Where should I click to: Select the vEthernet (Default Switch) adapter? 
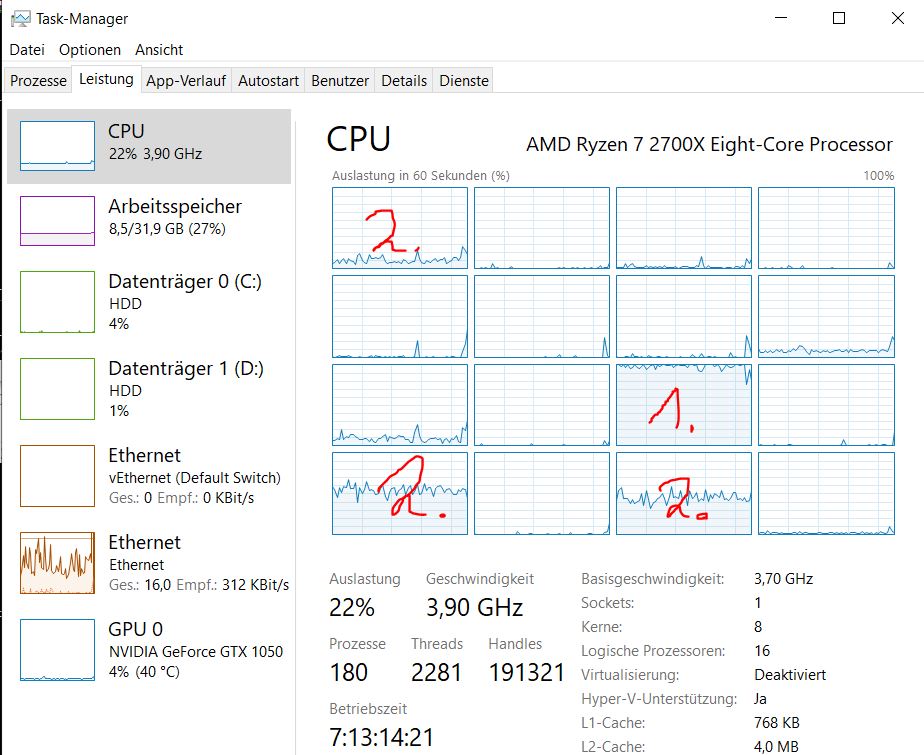[x=56, y=476]
